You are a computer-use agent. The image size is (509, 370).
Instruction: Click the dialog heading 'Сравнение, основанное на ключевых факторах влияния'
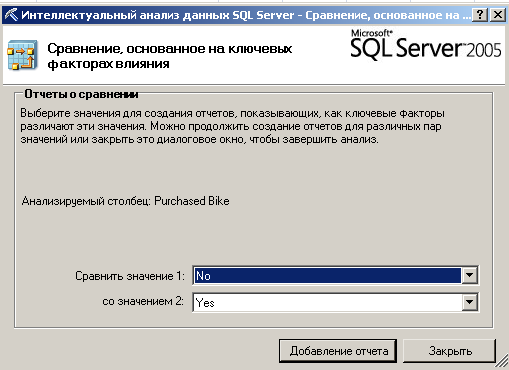coord(170,56)
